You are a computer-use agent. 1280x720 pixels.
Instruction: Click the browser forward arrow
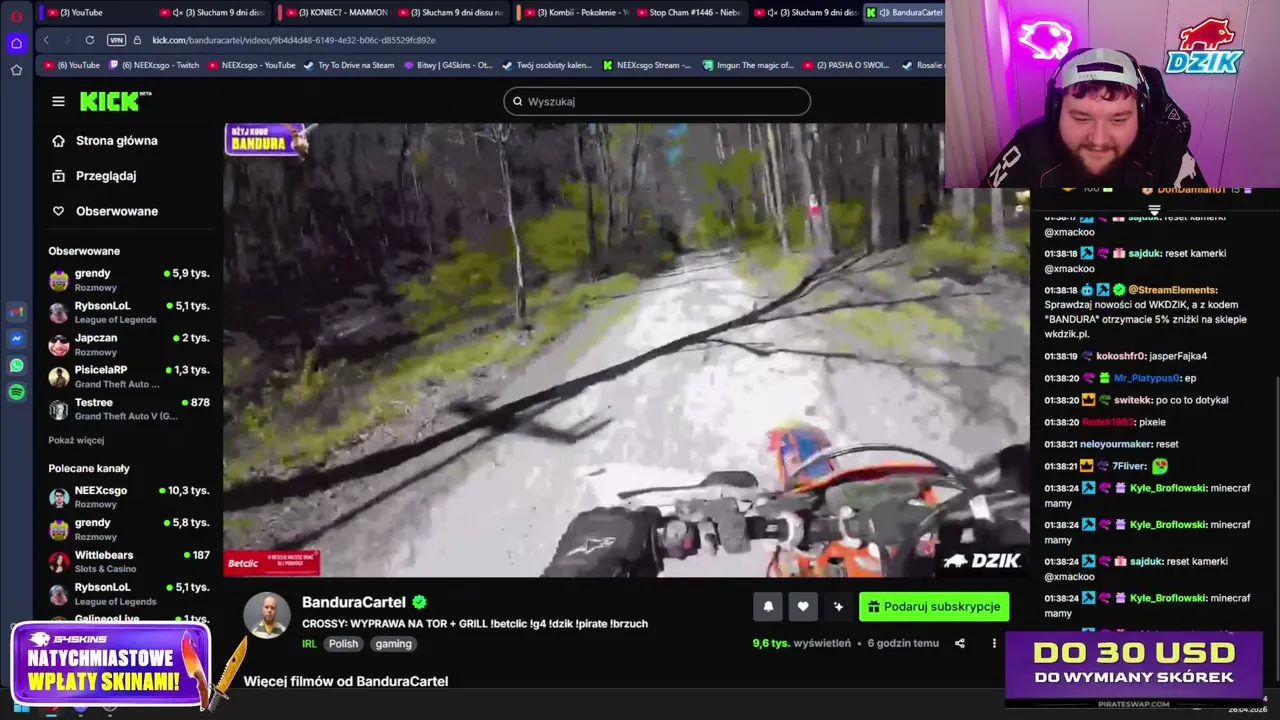66,40
